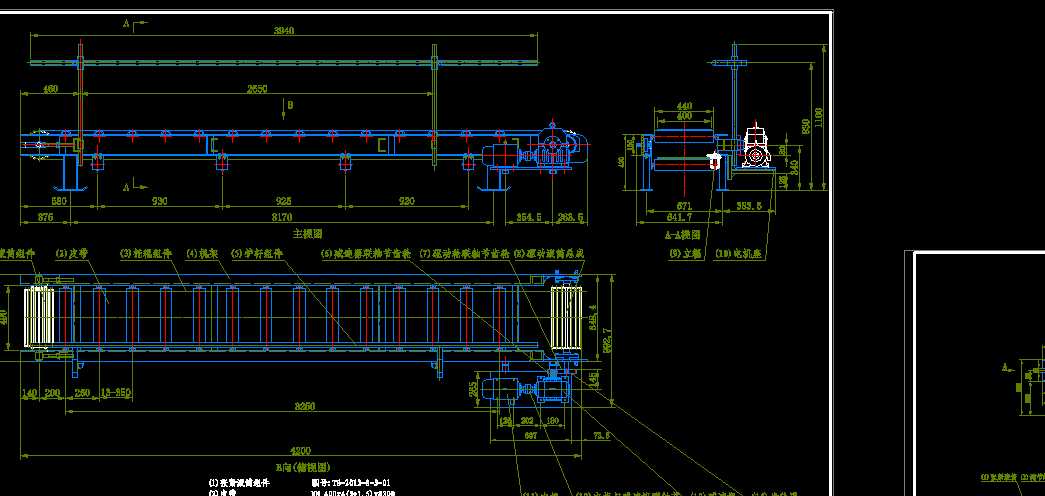Click the 4200 overall plan dimension
This screenshot has width=1045, height=496.
pyautogui.click(x=302, y=451)
